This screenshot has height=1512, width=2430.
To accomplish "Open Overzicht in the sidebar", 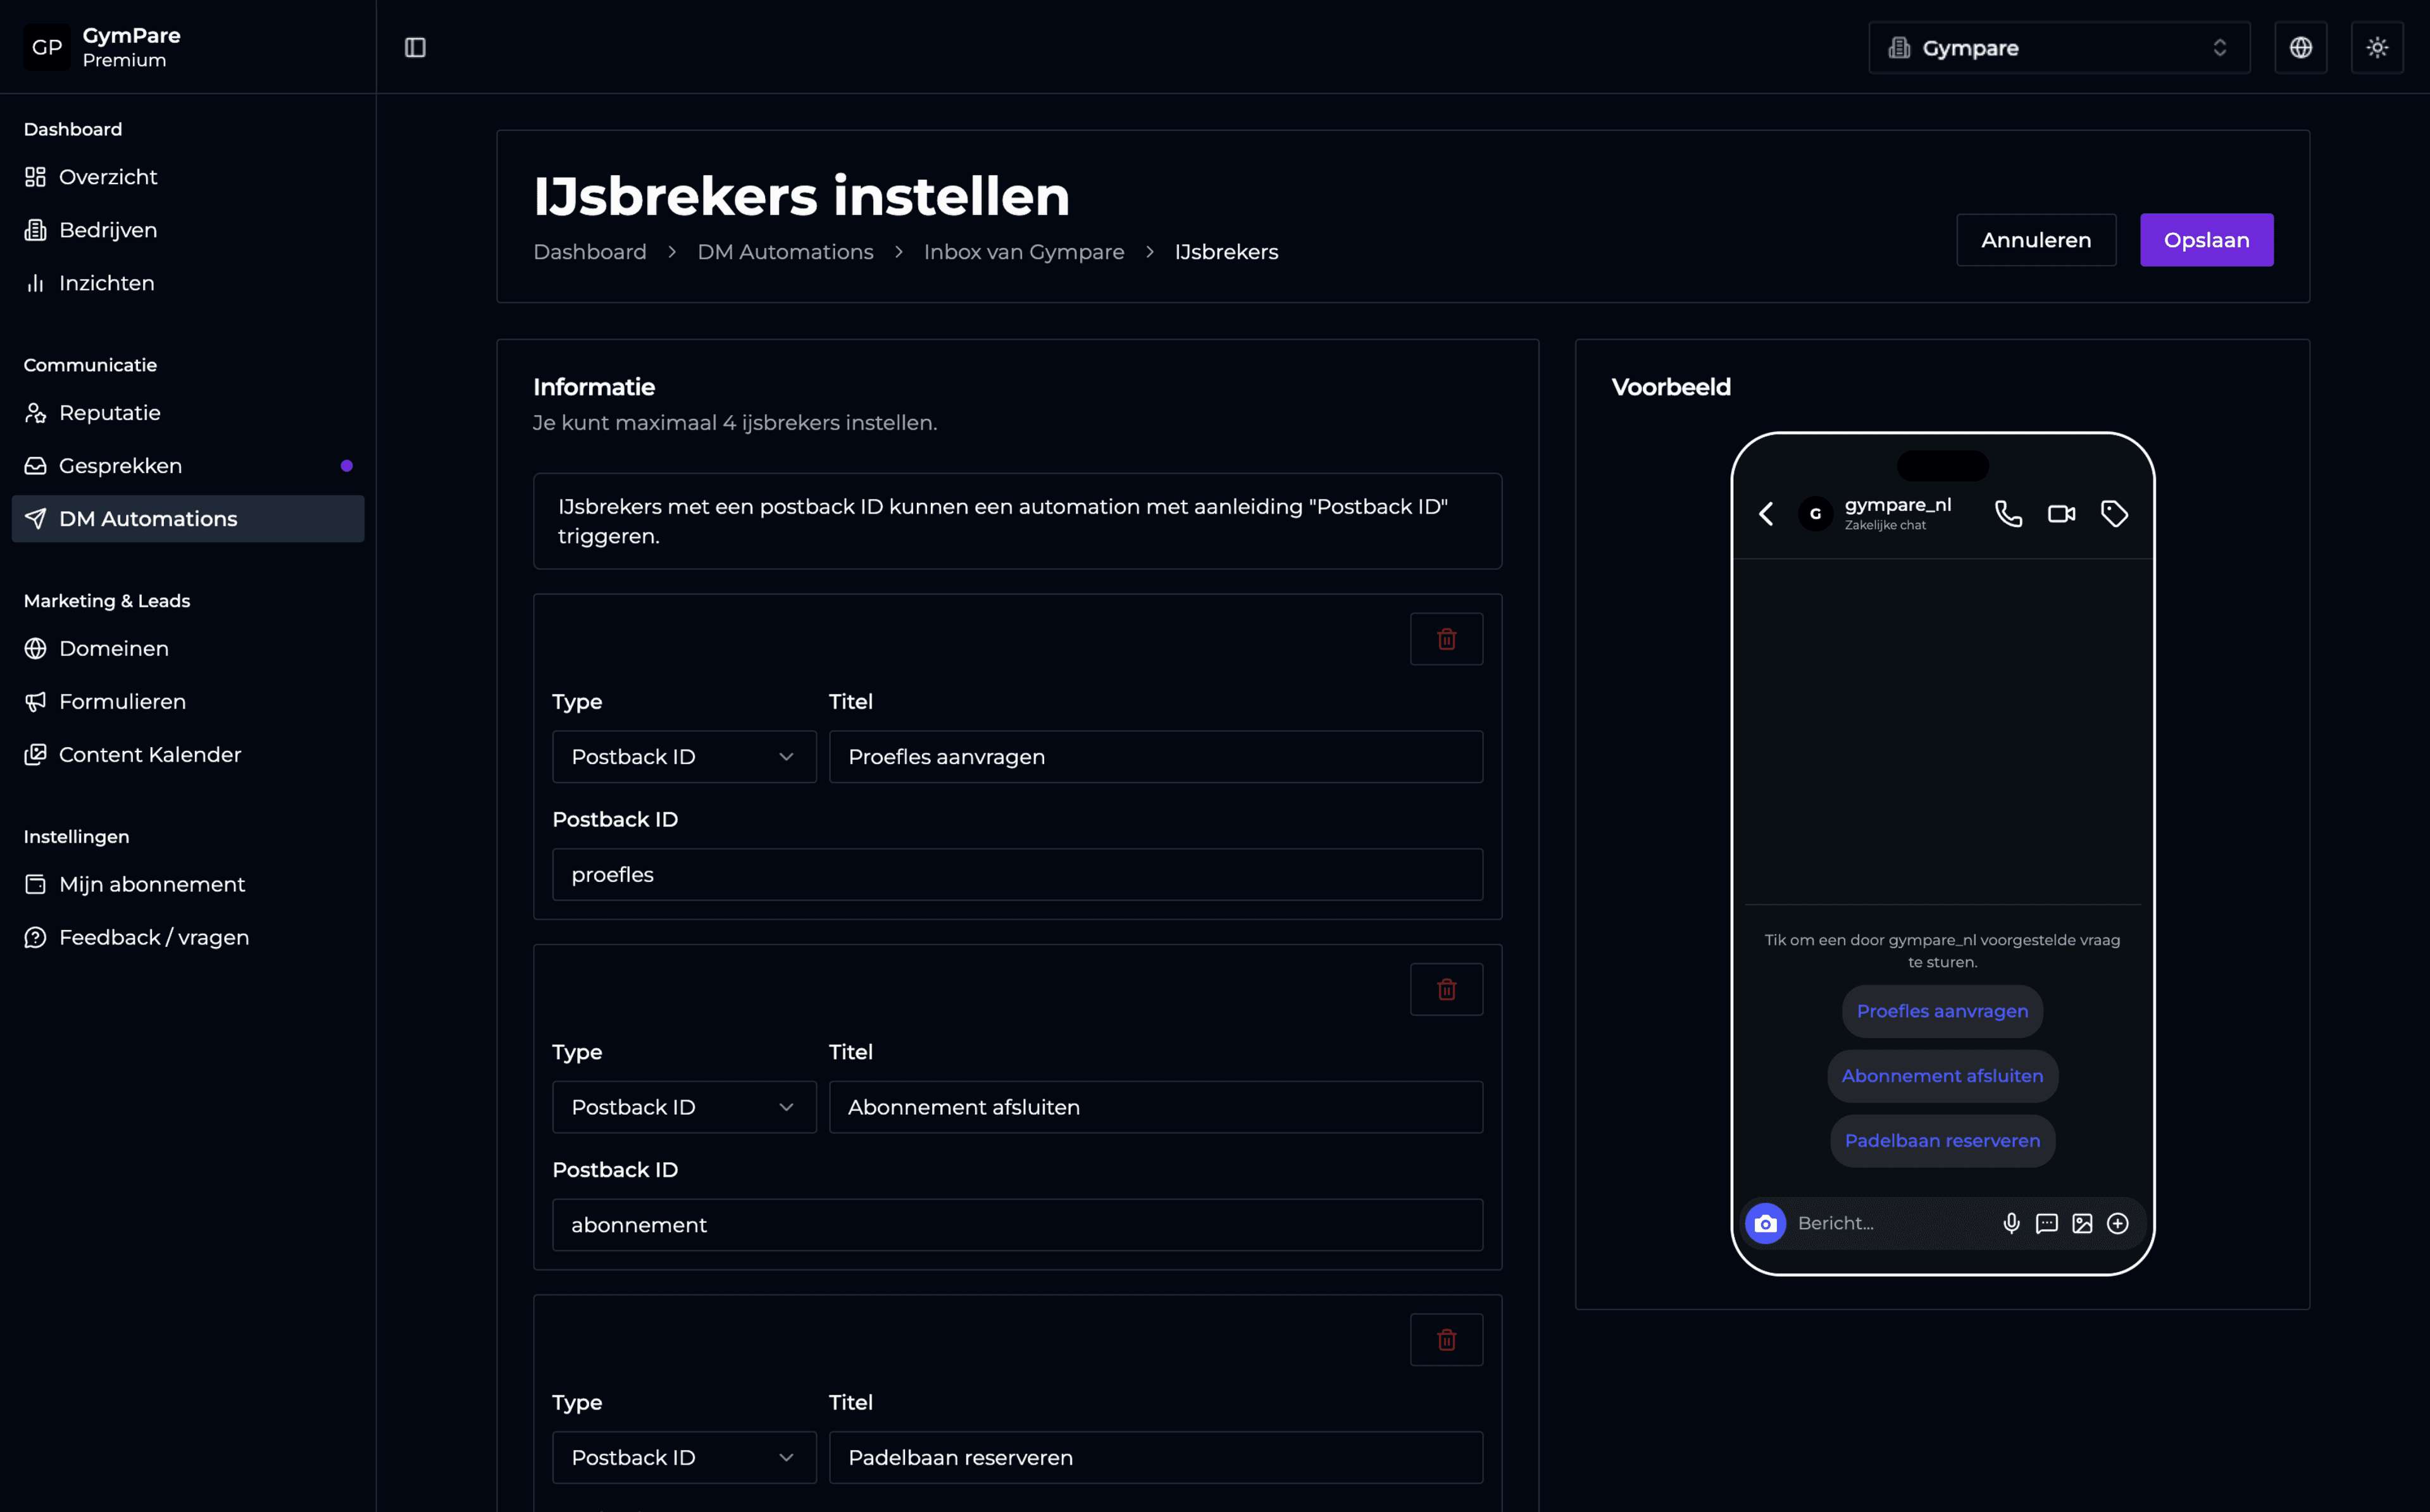I will point(188,177).
